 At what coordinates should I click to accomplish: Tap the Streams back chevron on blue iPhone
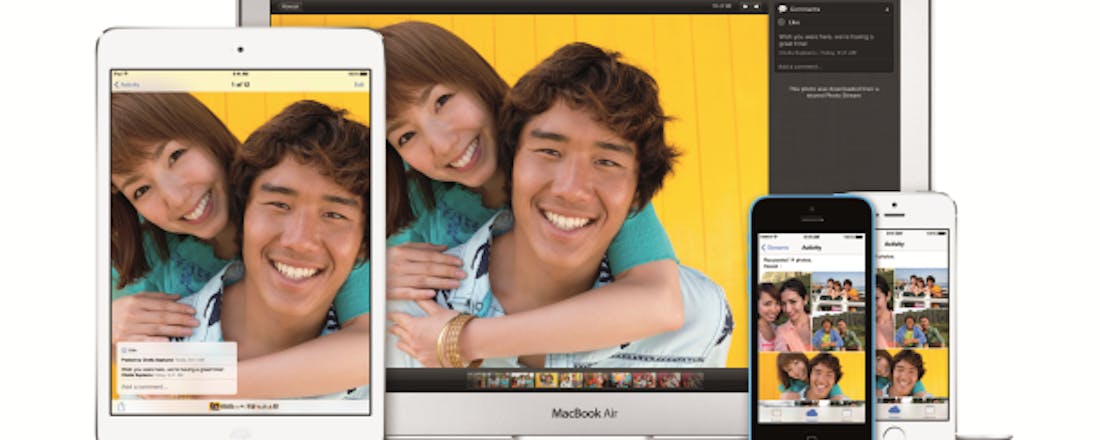tap(764, 247)
